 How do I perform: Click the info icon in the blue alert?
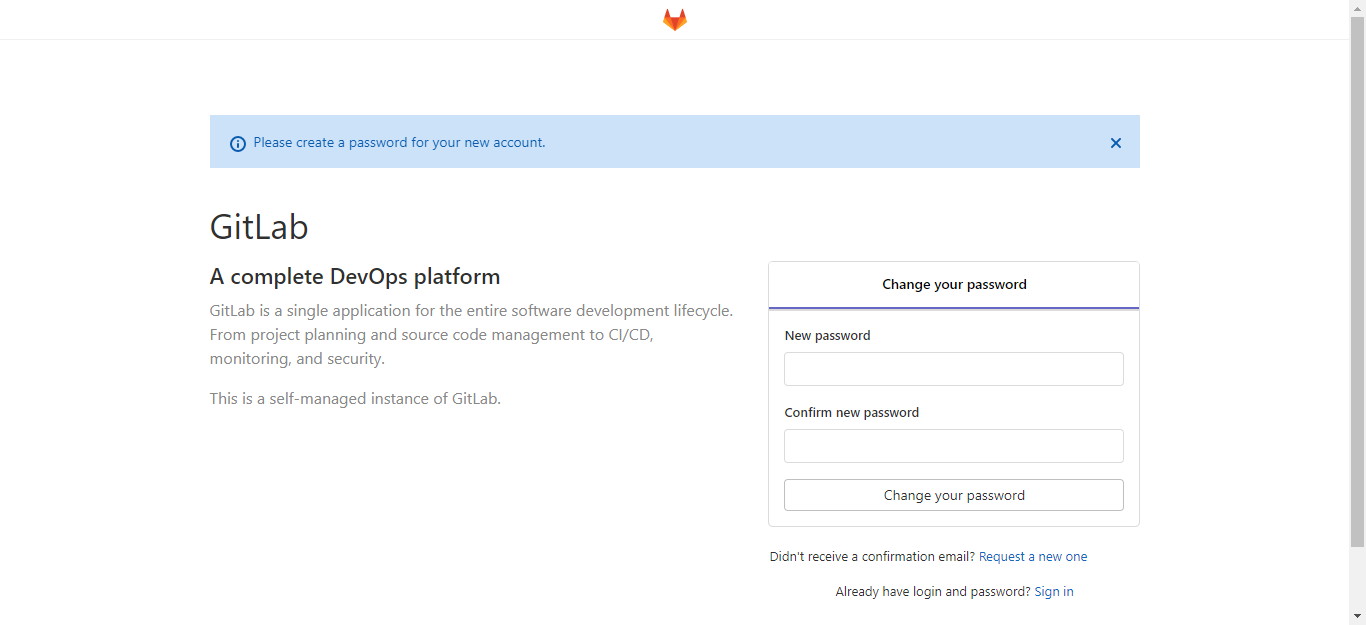[237, 143]
